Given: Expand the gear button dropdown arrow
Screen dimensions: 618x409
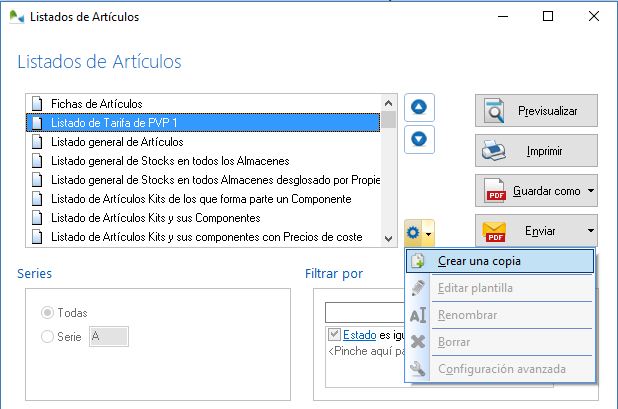Looking at the screenshot, I should click(x=428, y=234).
